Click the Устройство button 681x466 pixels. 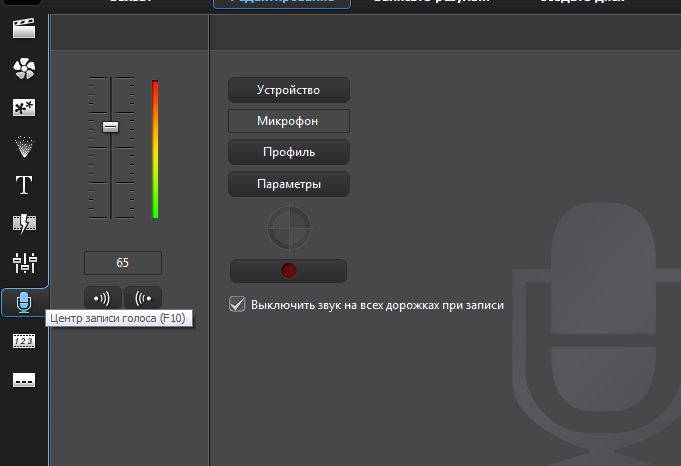(x=288, y=90)
